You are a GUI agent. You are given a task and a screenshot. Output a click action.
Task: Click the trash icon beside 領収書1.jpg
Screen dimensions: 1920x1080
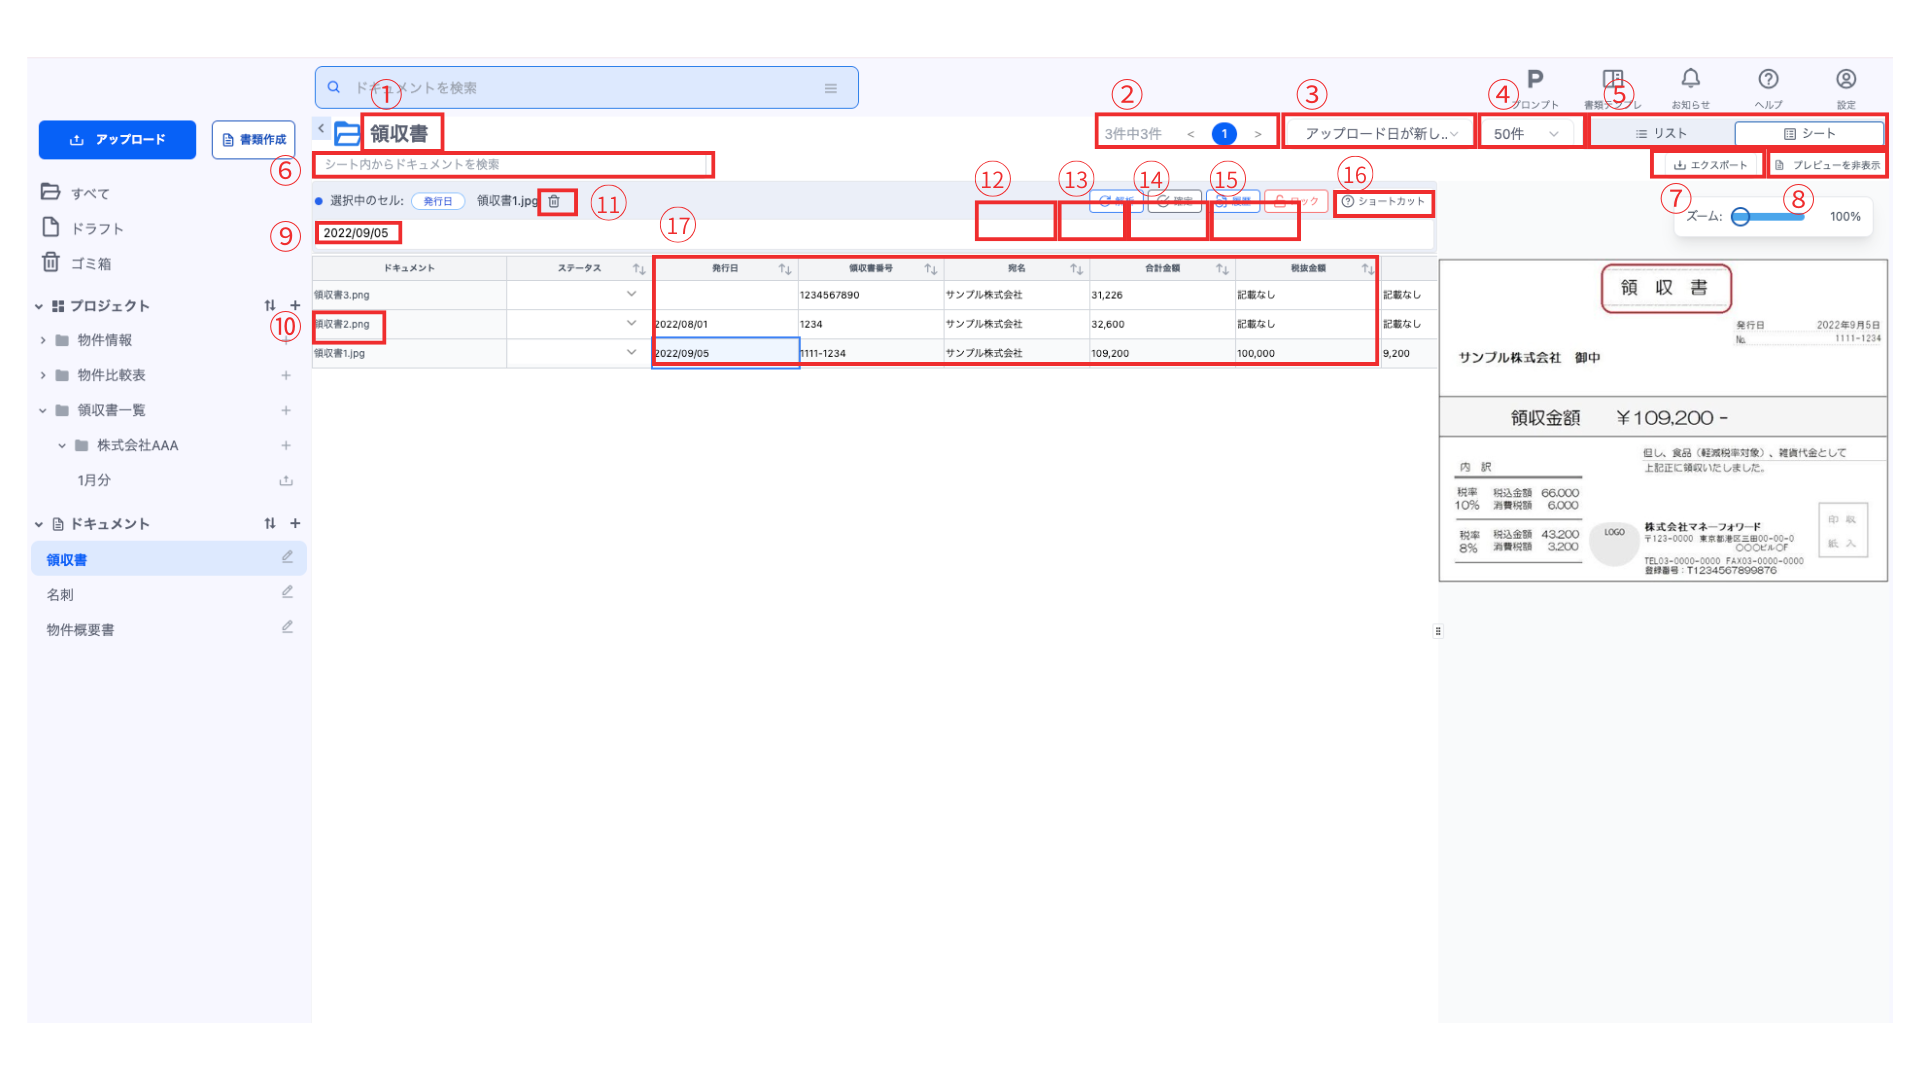554,201
